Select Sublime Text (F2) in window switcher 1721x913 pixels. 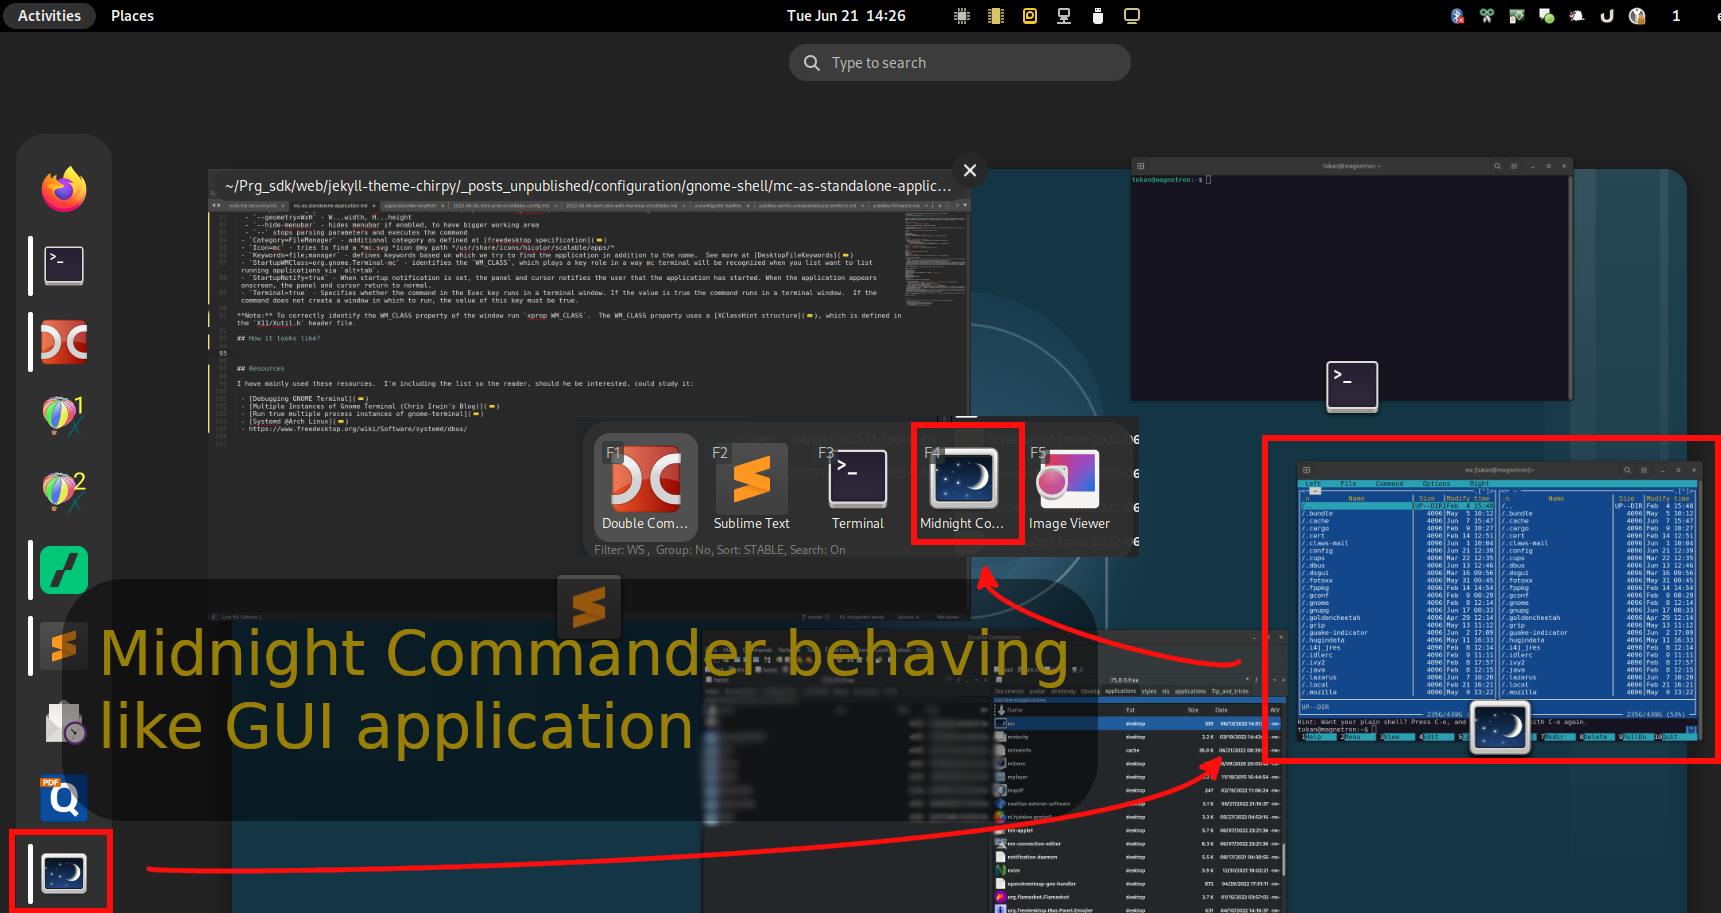click(751, 487)
